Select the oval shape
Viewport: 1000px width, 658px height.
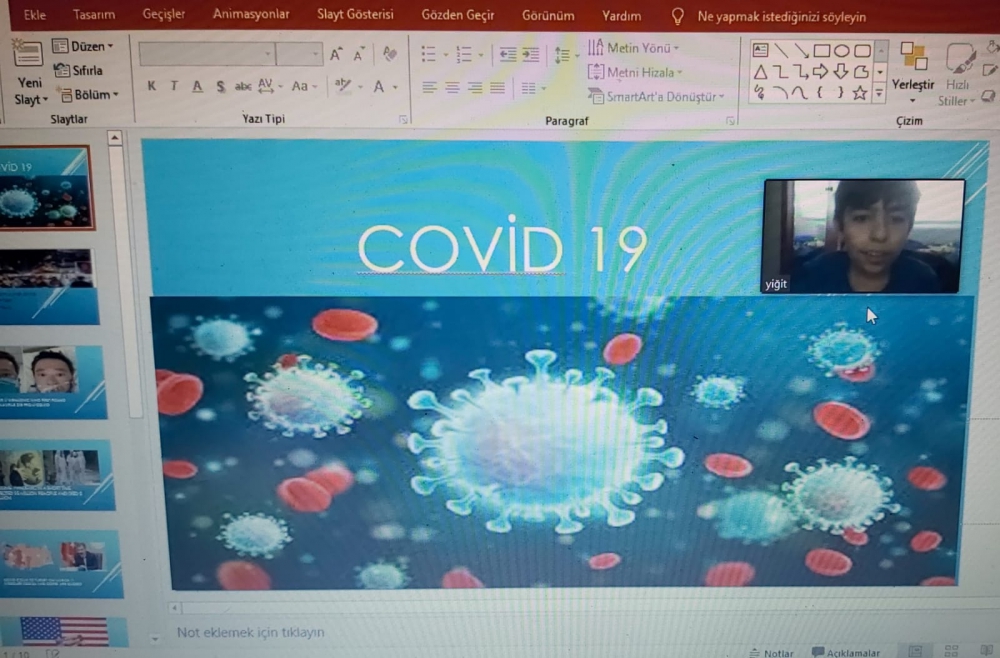(x=842, y=50)
